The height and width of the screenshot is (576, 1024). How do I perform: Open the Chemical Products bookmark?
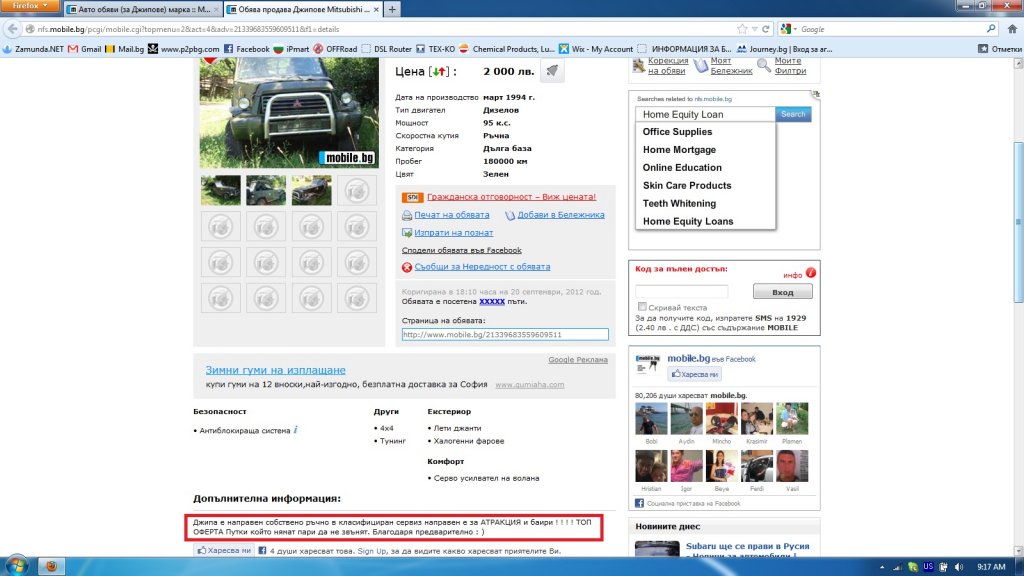pyautogui.click(x=507, y=49)
